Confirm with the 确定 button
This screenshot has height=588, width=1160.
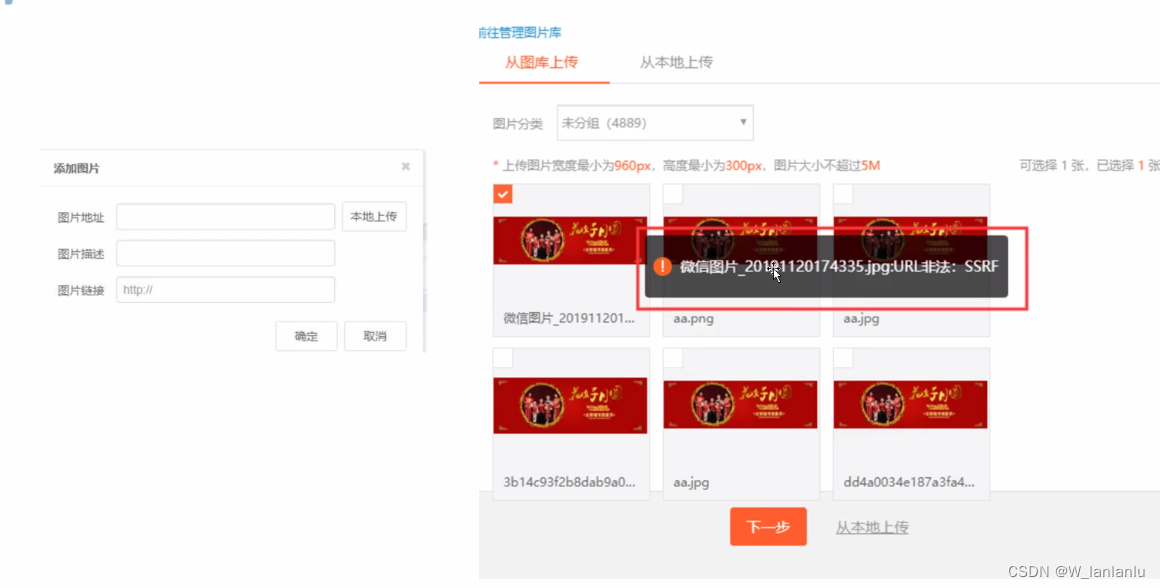[x=306, y=336]
